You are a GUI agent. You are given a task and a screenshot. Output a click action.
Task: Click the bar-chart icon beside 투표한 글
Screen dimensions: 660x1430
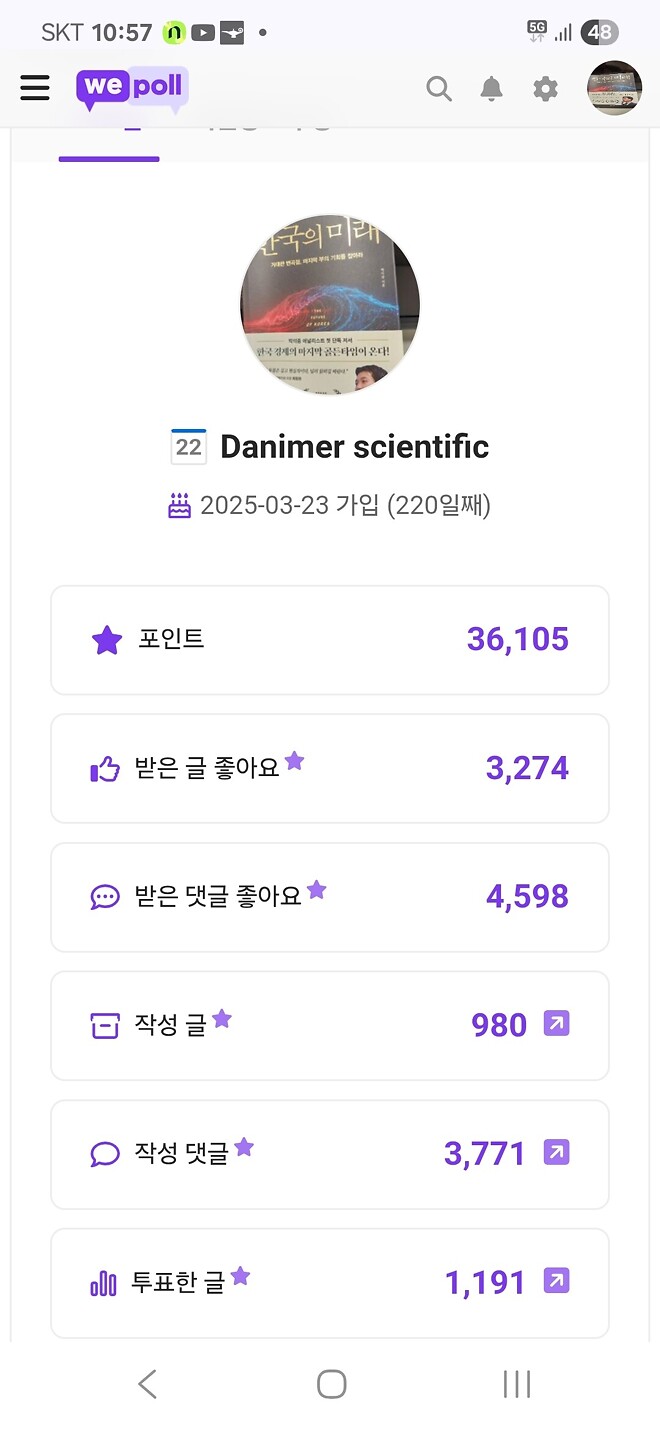point(104,1283)
